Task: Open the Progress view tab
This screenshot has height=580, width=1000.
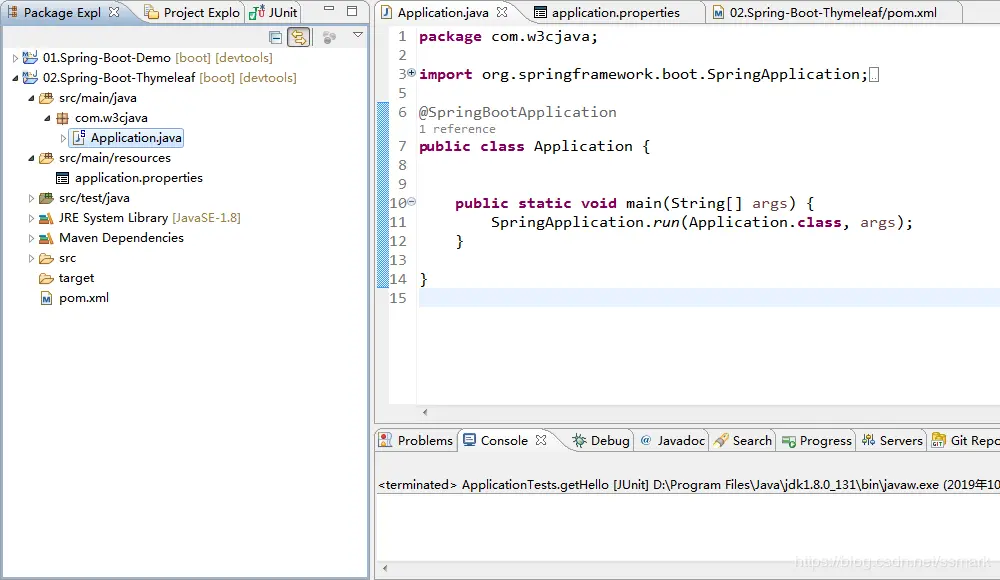Action: 817,440
